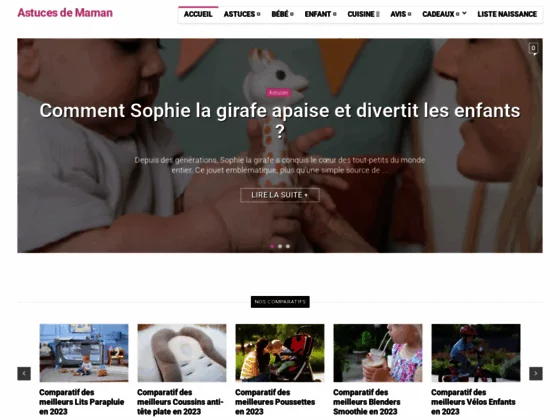
Task: Open the Cadeaux dropdown chevron
Action: pos(464,13)
